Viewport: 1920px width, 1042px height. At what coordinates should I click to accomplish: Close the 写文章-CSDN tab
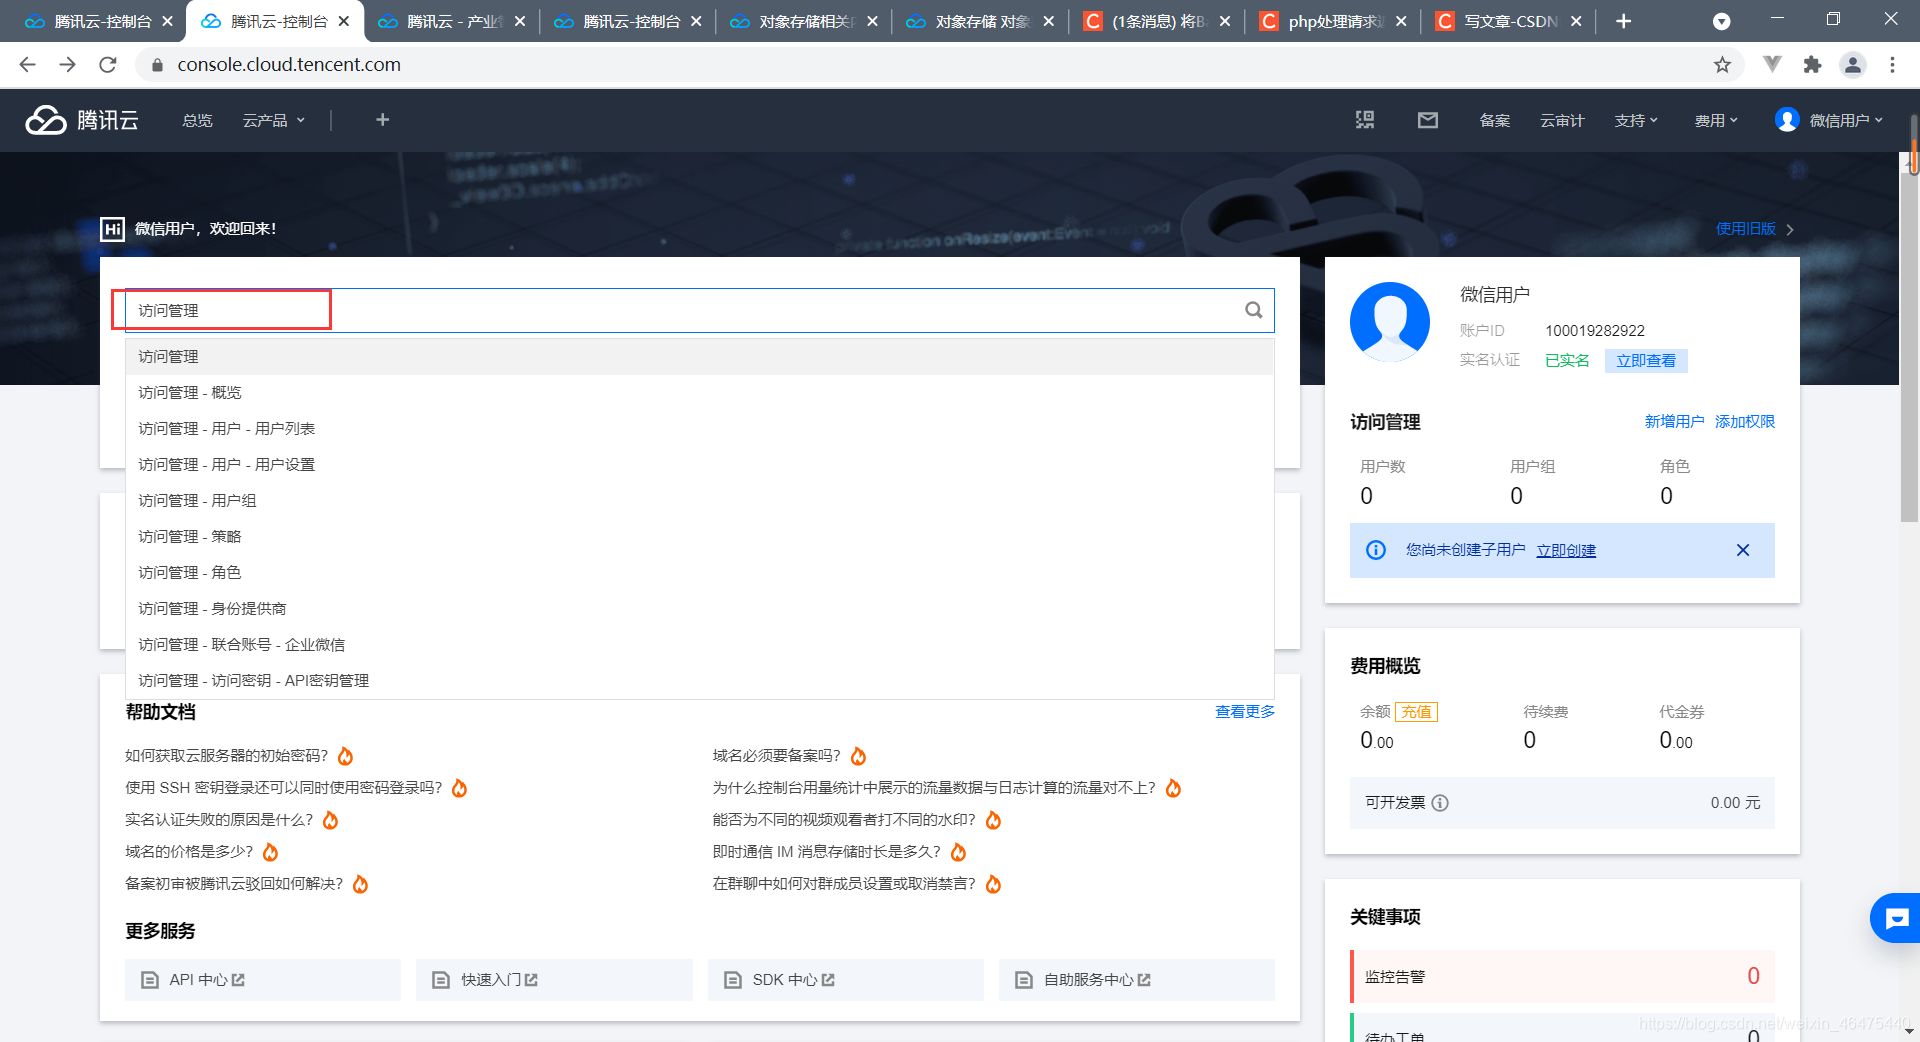click(1576, 21)
